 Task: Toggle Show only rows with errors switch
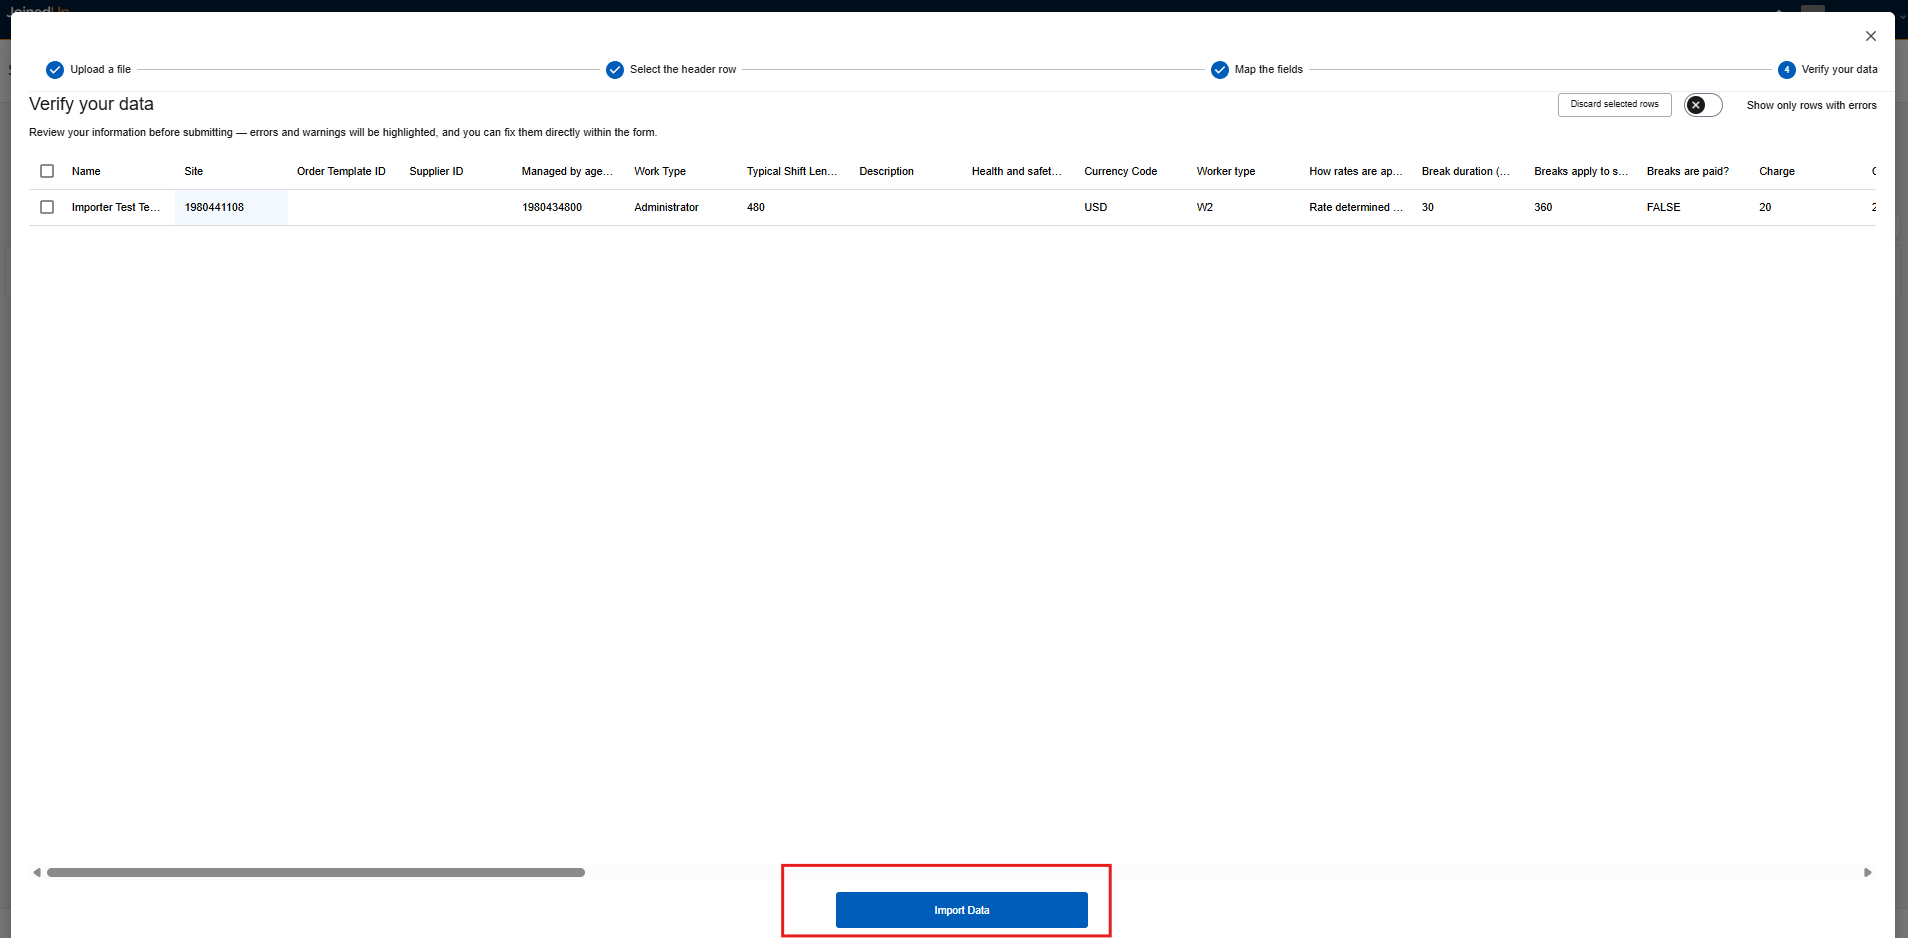click(x=1703, y=105)
